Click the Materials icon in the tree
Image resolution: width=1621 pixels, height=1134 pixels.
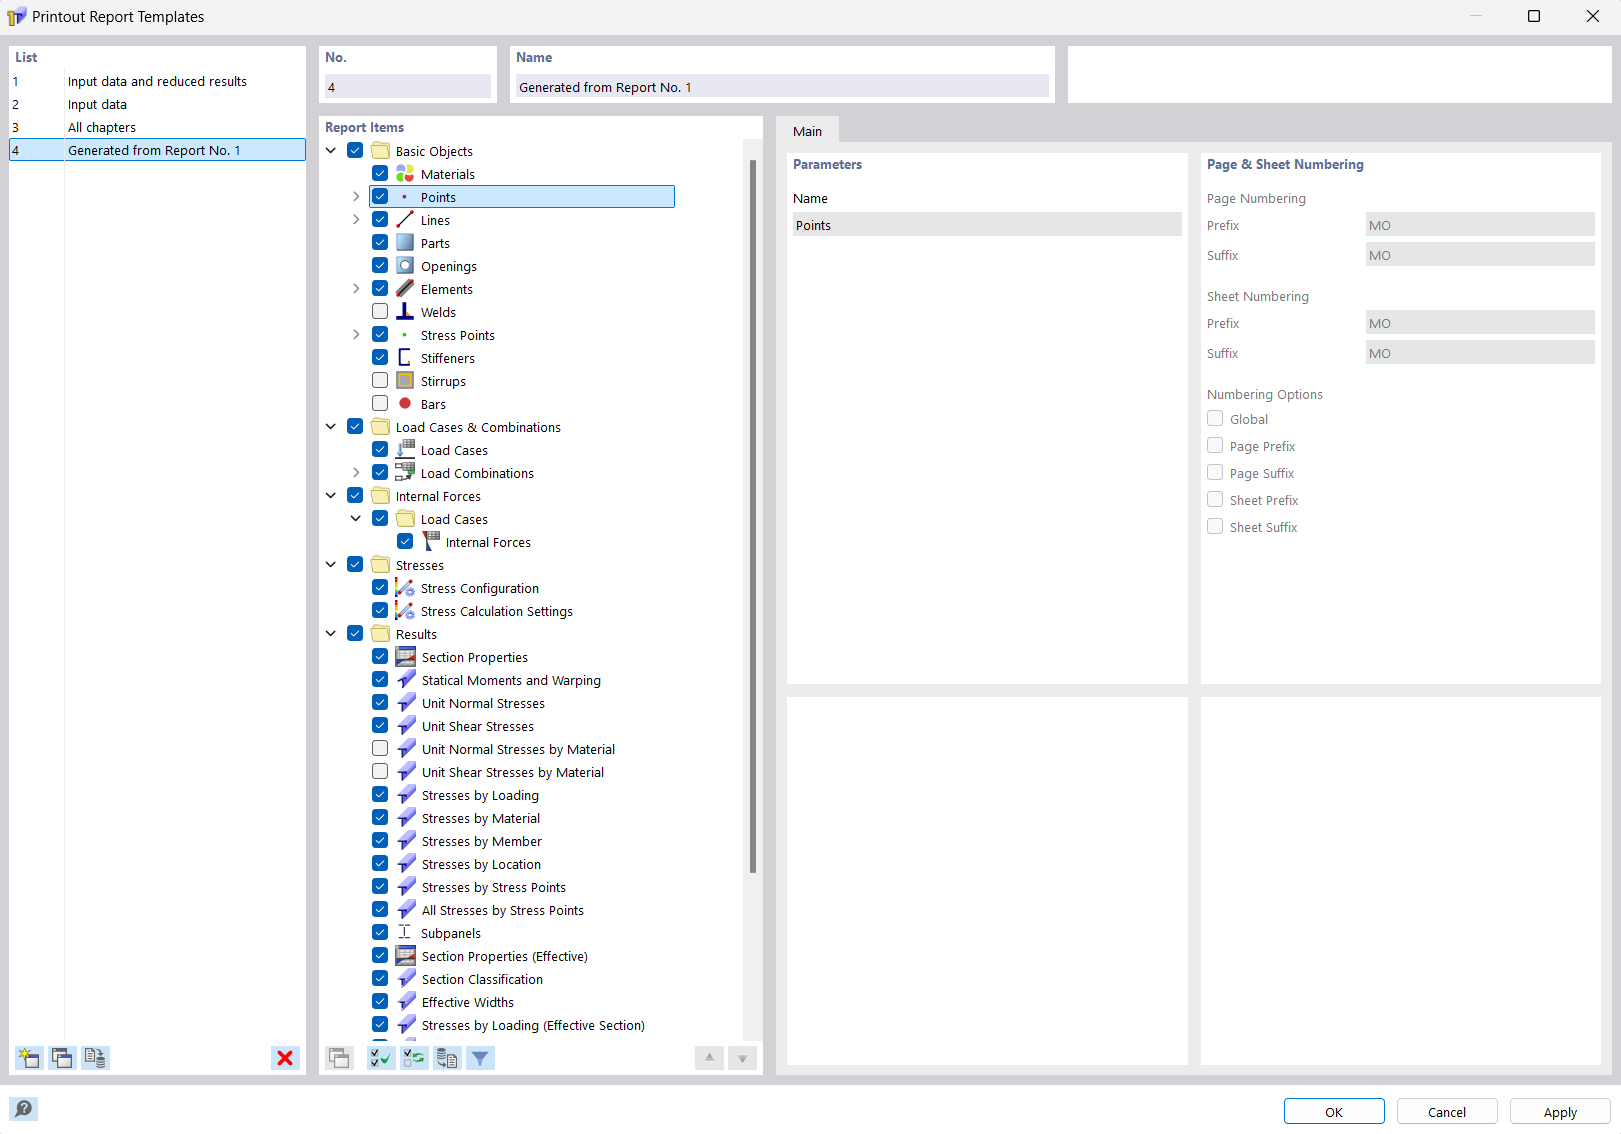(x=405, y=174)
